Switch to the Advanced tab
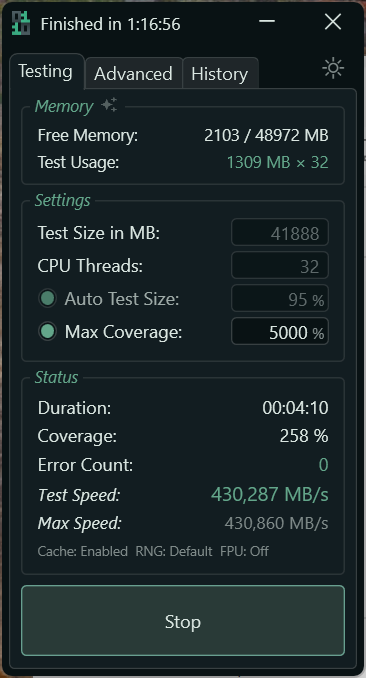The width and height of the screenshot is (366, 678). pos(133,74)
